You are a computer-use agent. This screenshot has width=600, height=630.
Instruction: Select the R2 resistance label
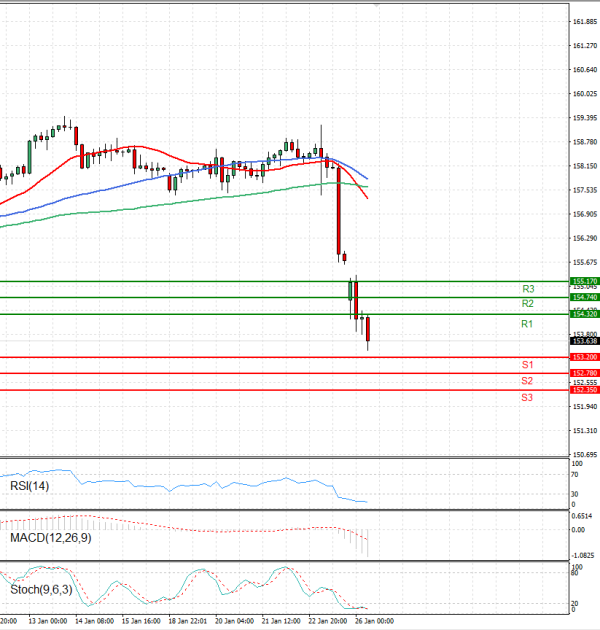(x=528, y=304)
